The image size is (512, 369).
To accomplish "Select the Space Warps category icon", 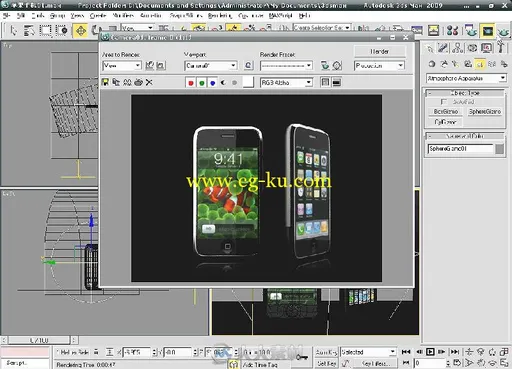I will [492, 64].
